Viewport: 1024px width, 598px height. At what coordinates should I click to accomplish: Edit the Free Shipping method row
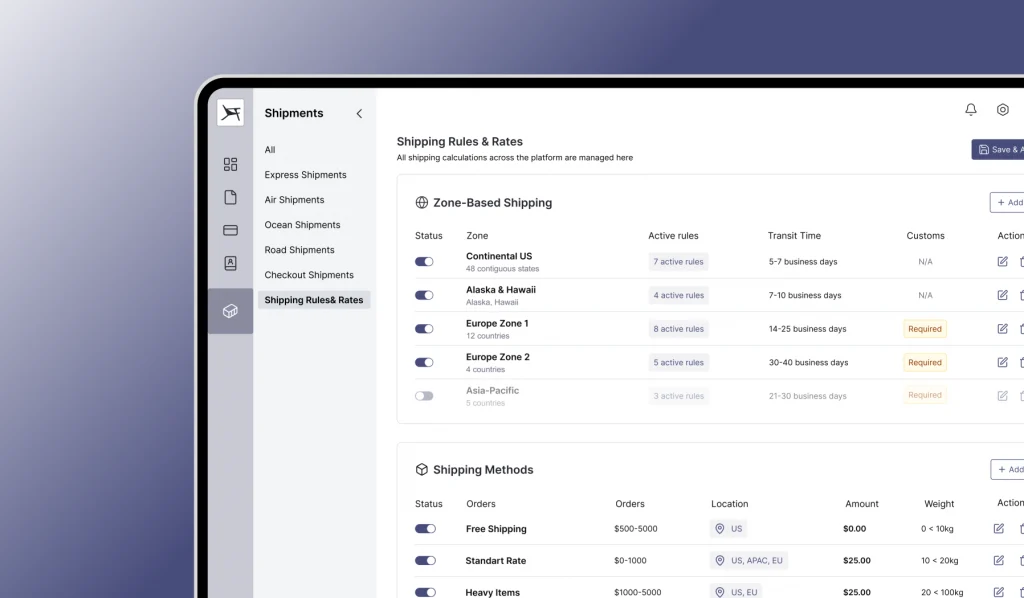coord(999,529)
